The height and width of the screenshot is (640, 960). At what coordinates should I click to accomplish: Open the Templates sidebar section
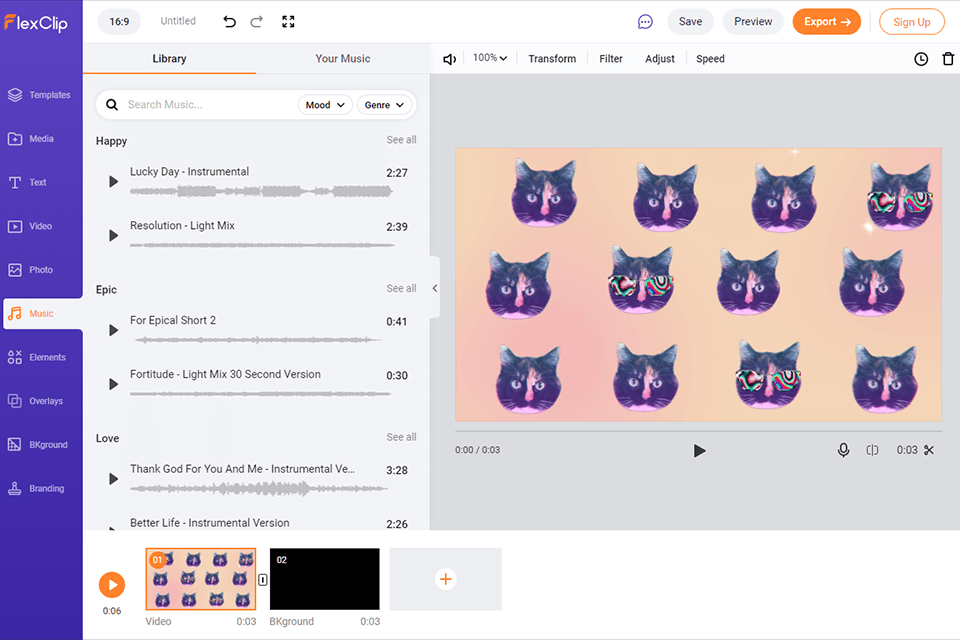point(40,95)
